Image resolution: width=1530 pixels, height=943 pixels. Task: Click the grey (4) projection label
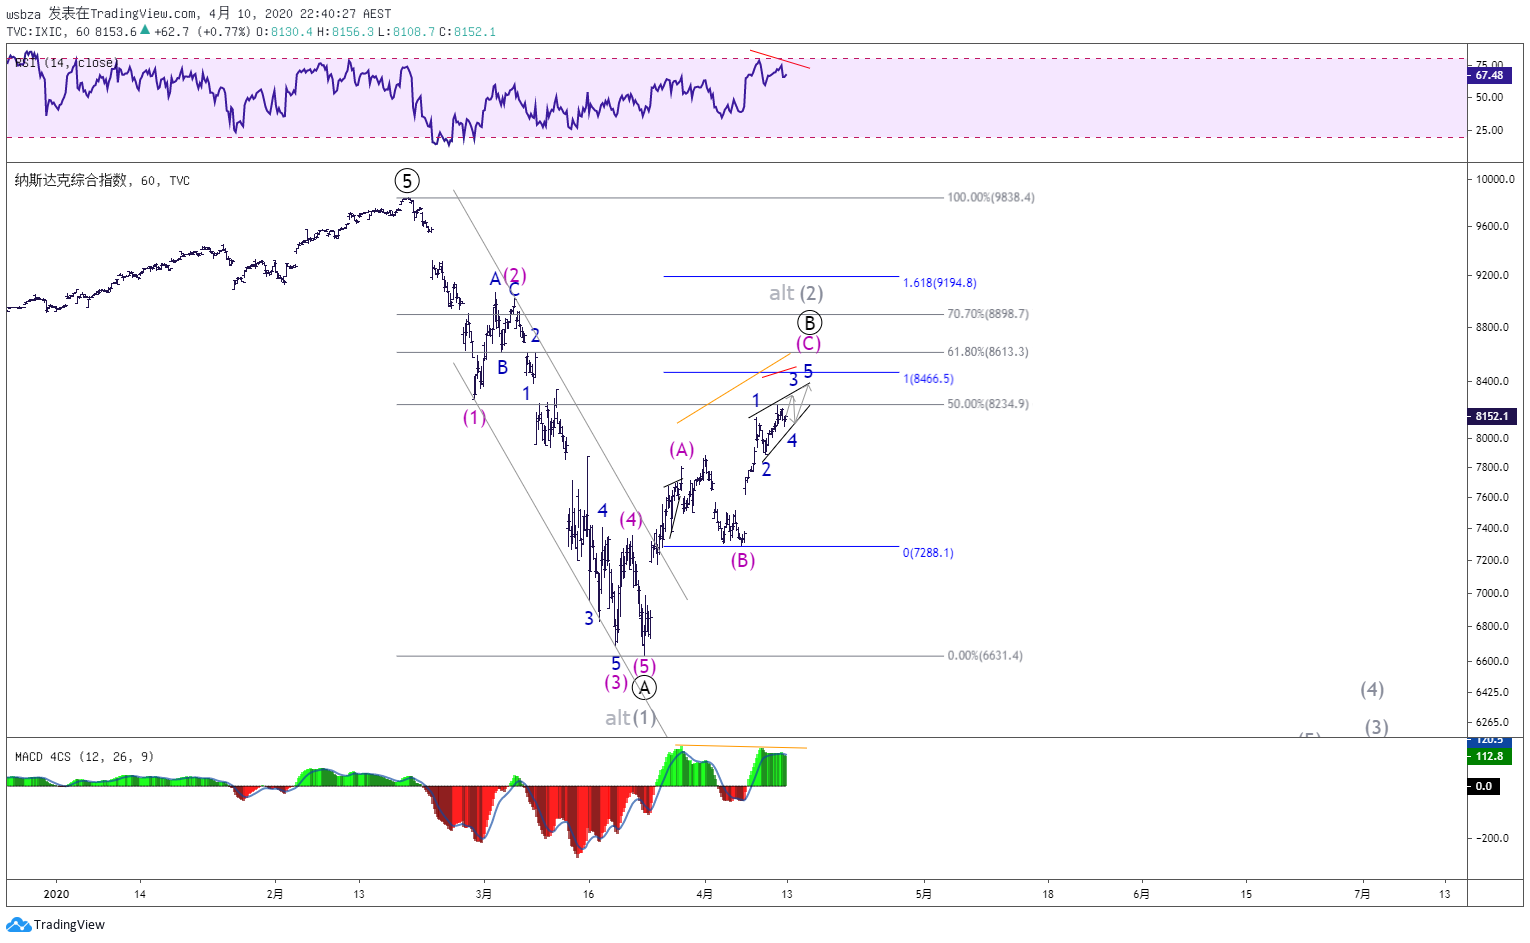pyautogui.click(x=1372, y=689)
